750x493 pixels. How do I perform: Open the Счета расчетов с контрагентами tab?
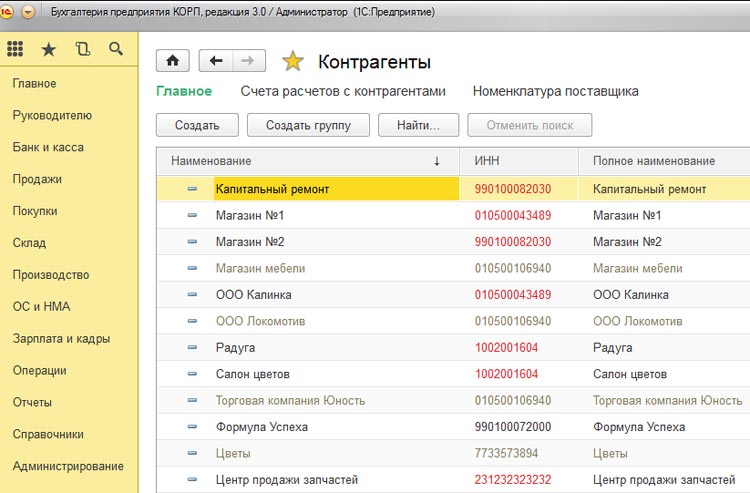[343, 91]
